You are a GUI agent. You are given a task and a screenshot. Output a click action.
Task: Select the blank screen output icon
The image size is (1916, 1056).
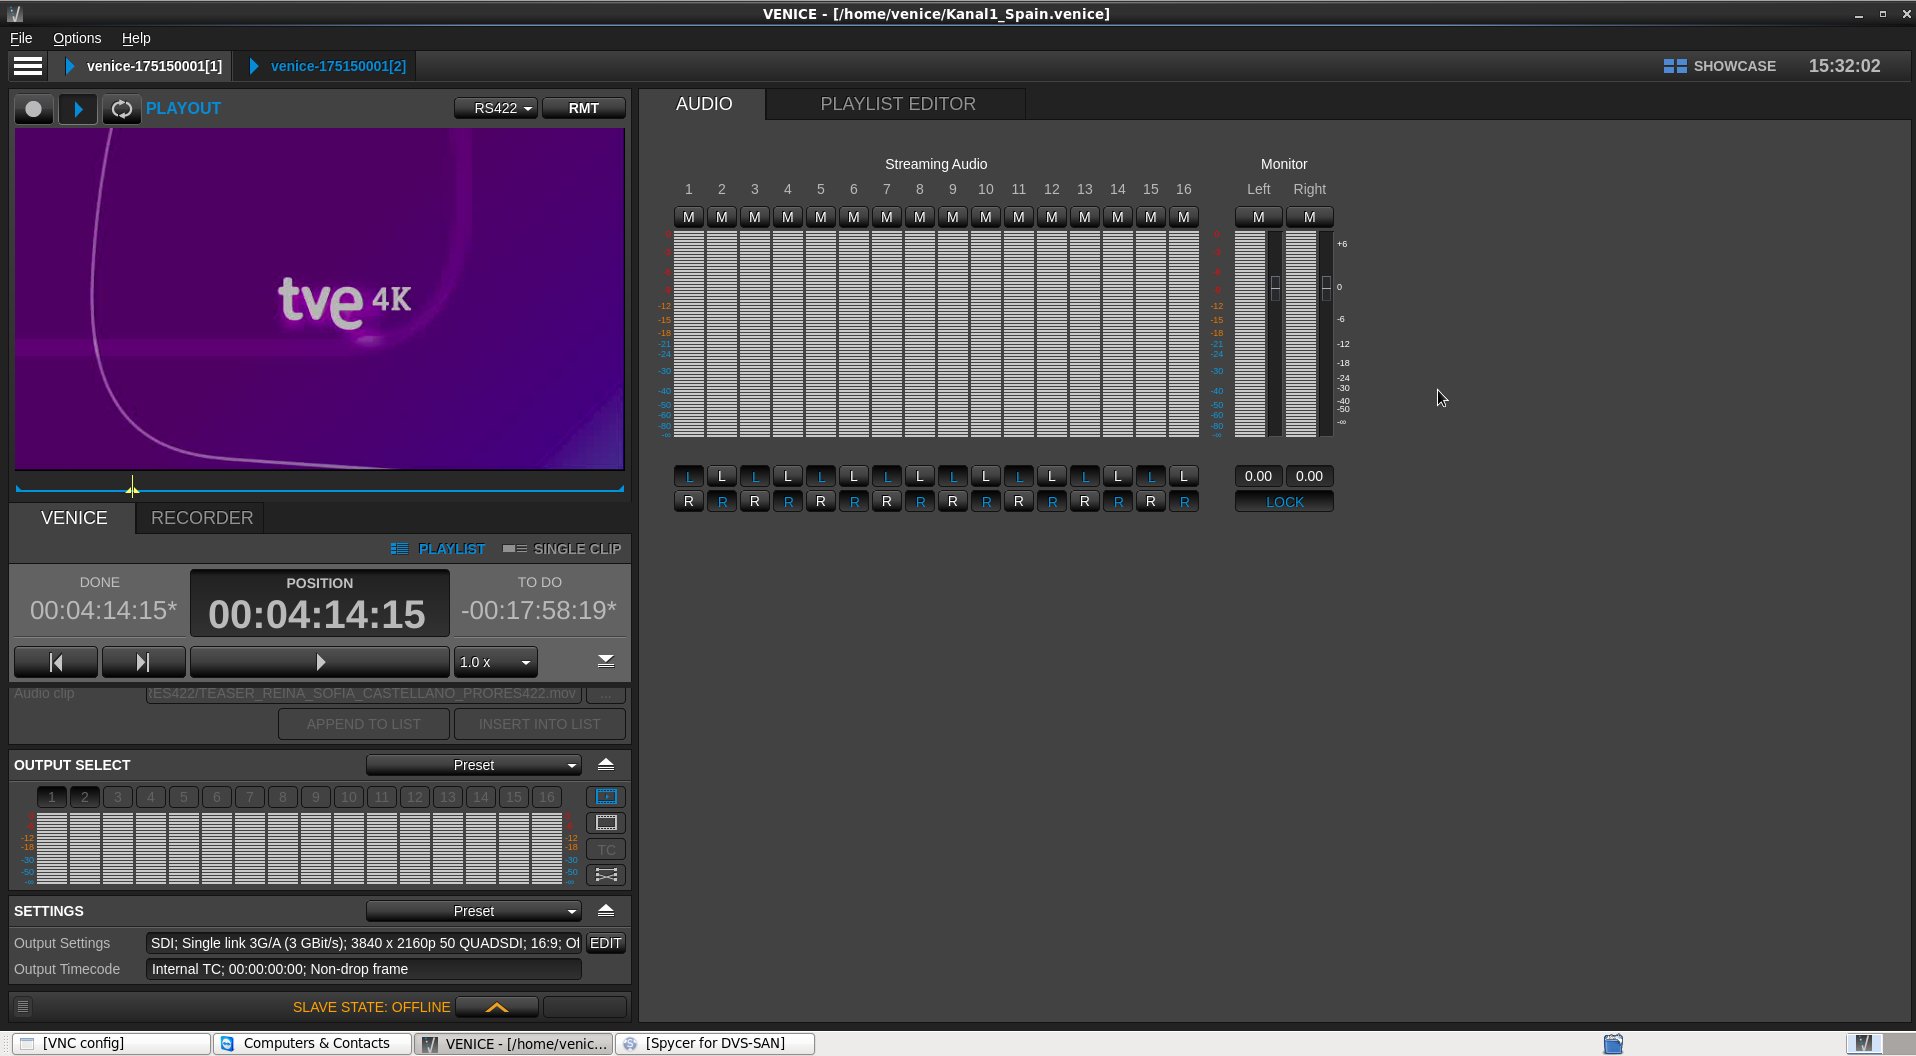pos(606,823)
